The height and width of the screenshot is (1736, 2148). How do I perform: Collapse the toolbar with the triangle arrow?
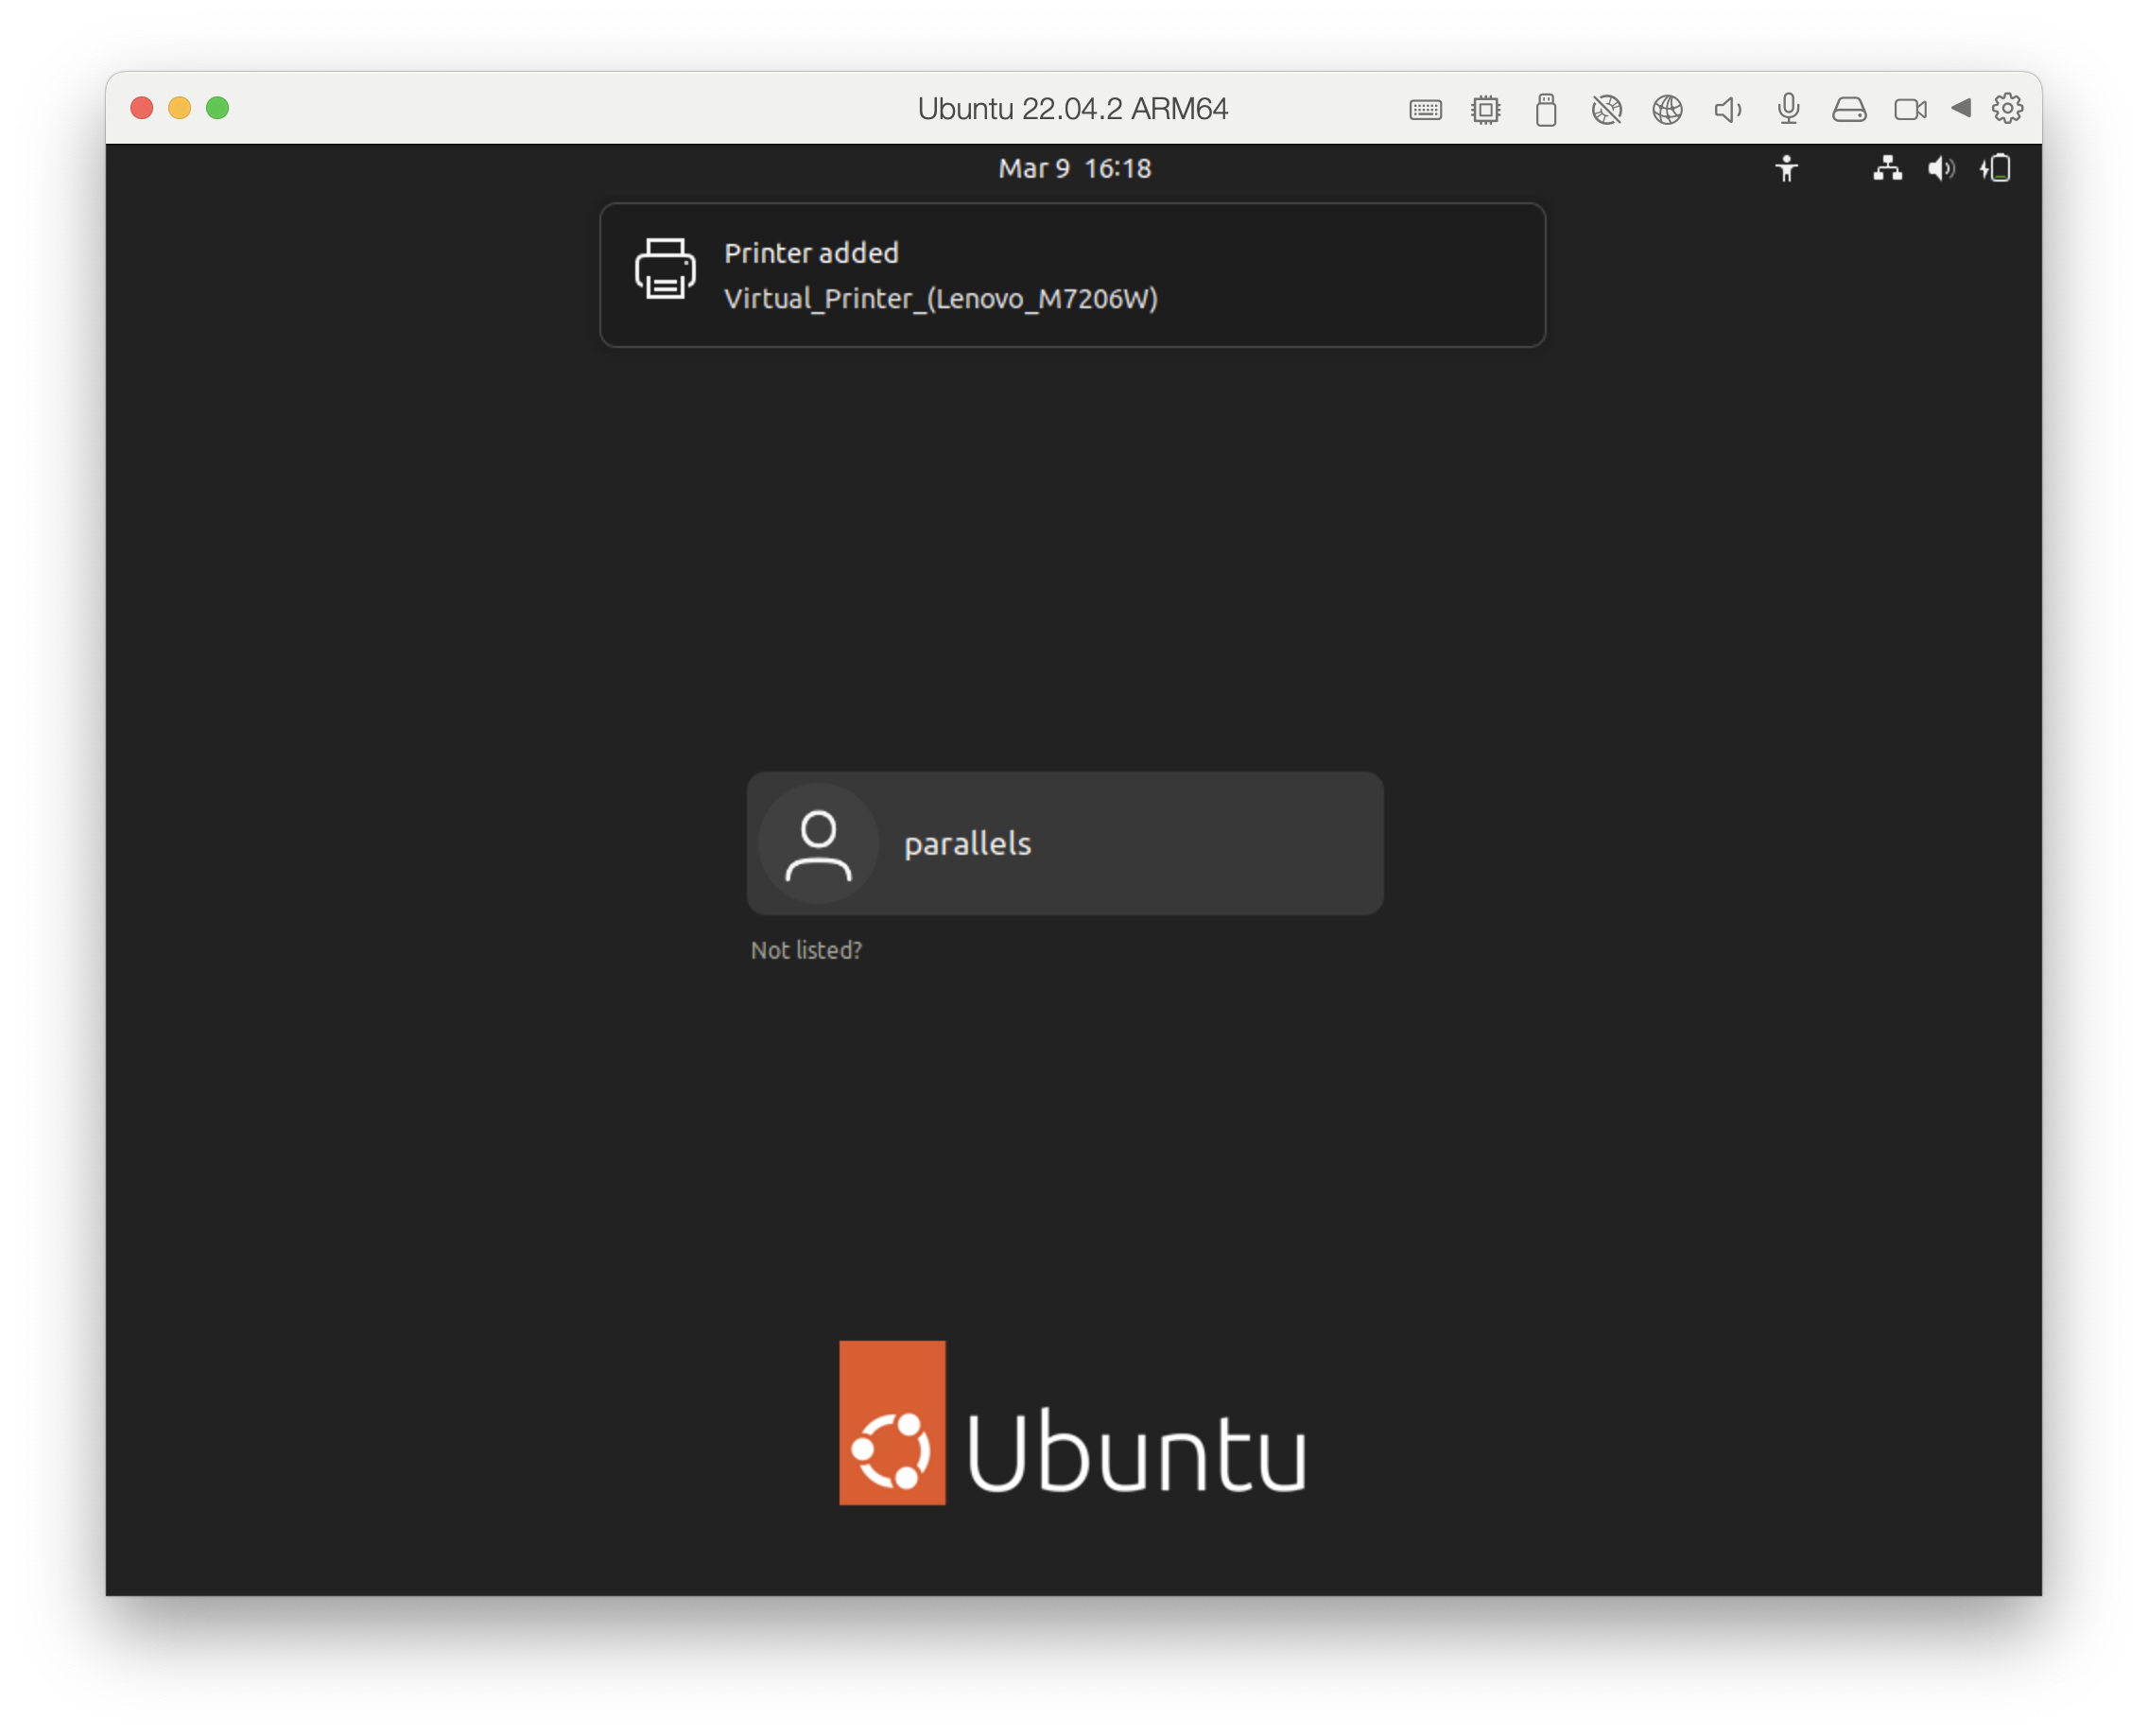point(1961,108)
